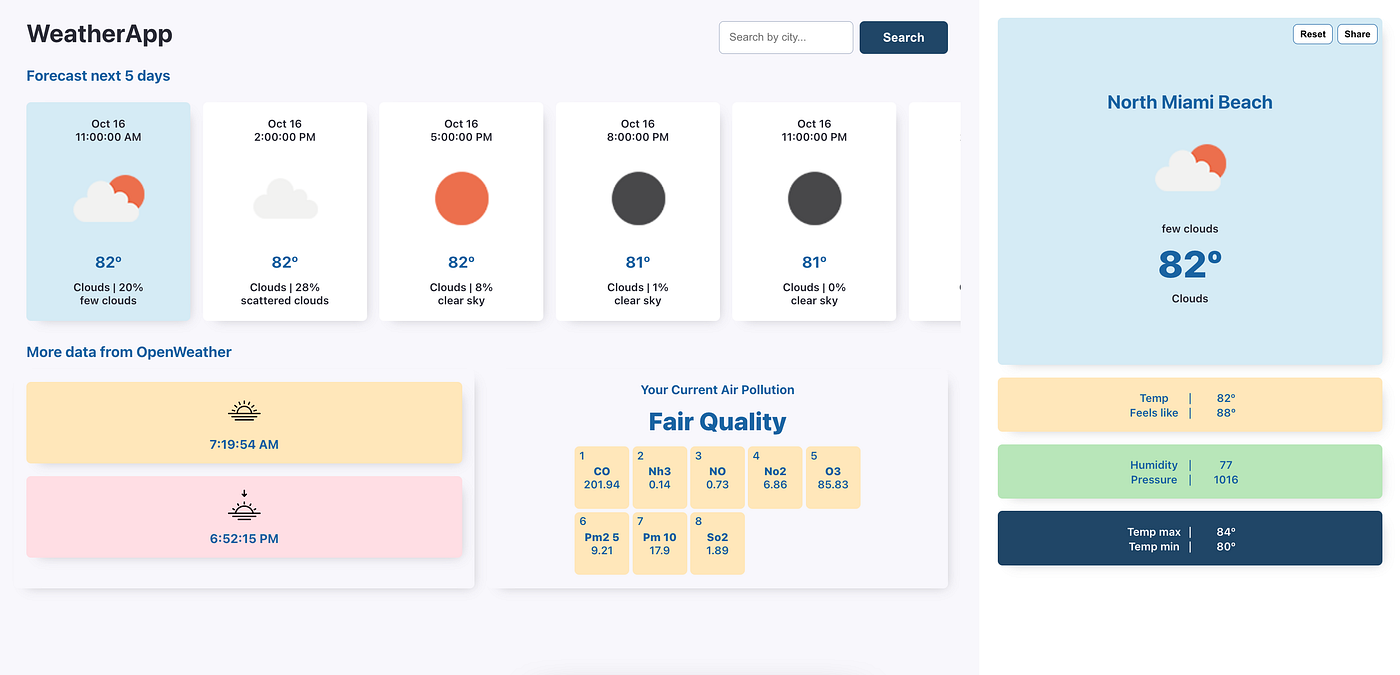Click the few clouds weather icon on first forecast card
The image size is (1400, 675).
point(108,197)
